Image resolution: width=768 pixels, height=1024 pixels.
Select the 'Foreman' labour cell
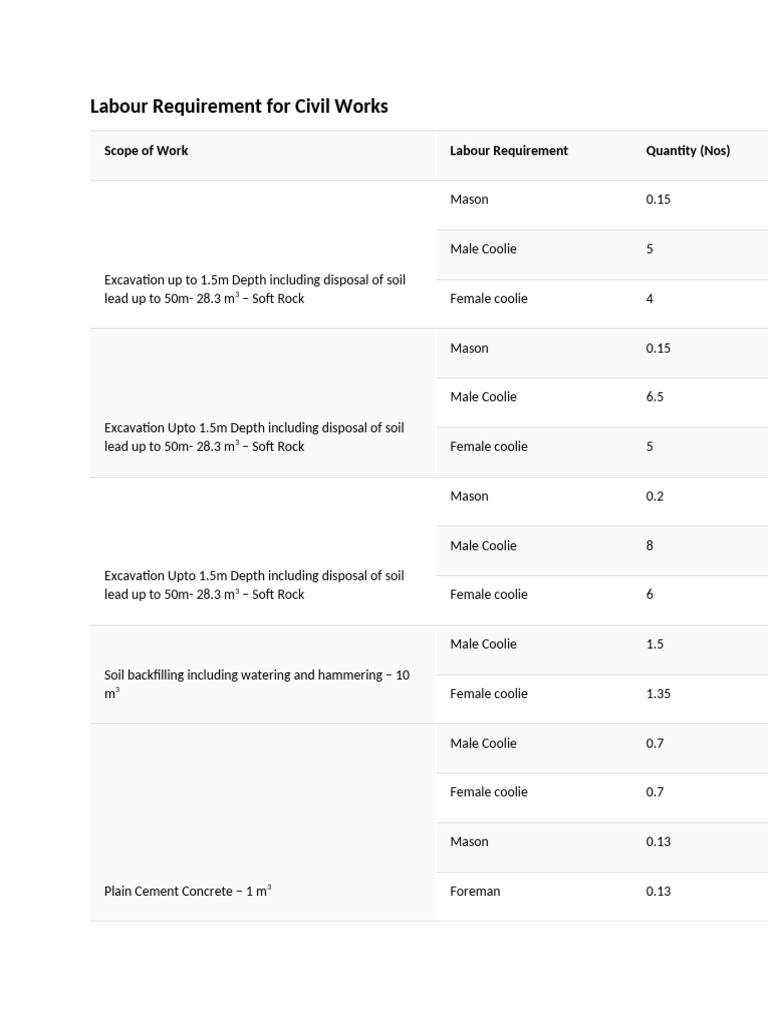475,892
